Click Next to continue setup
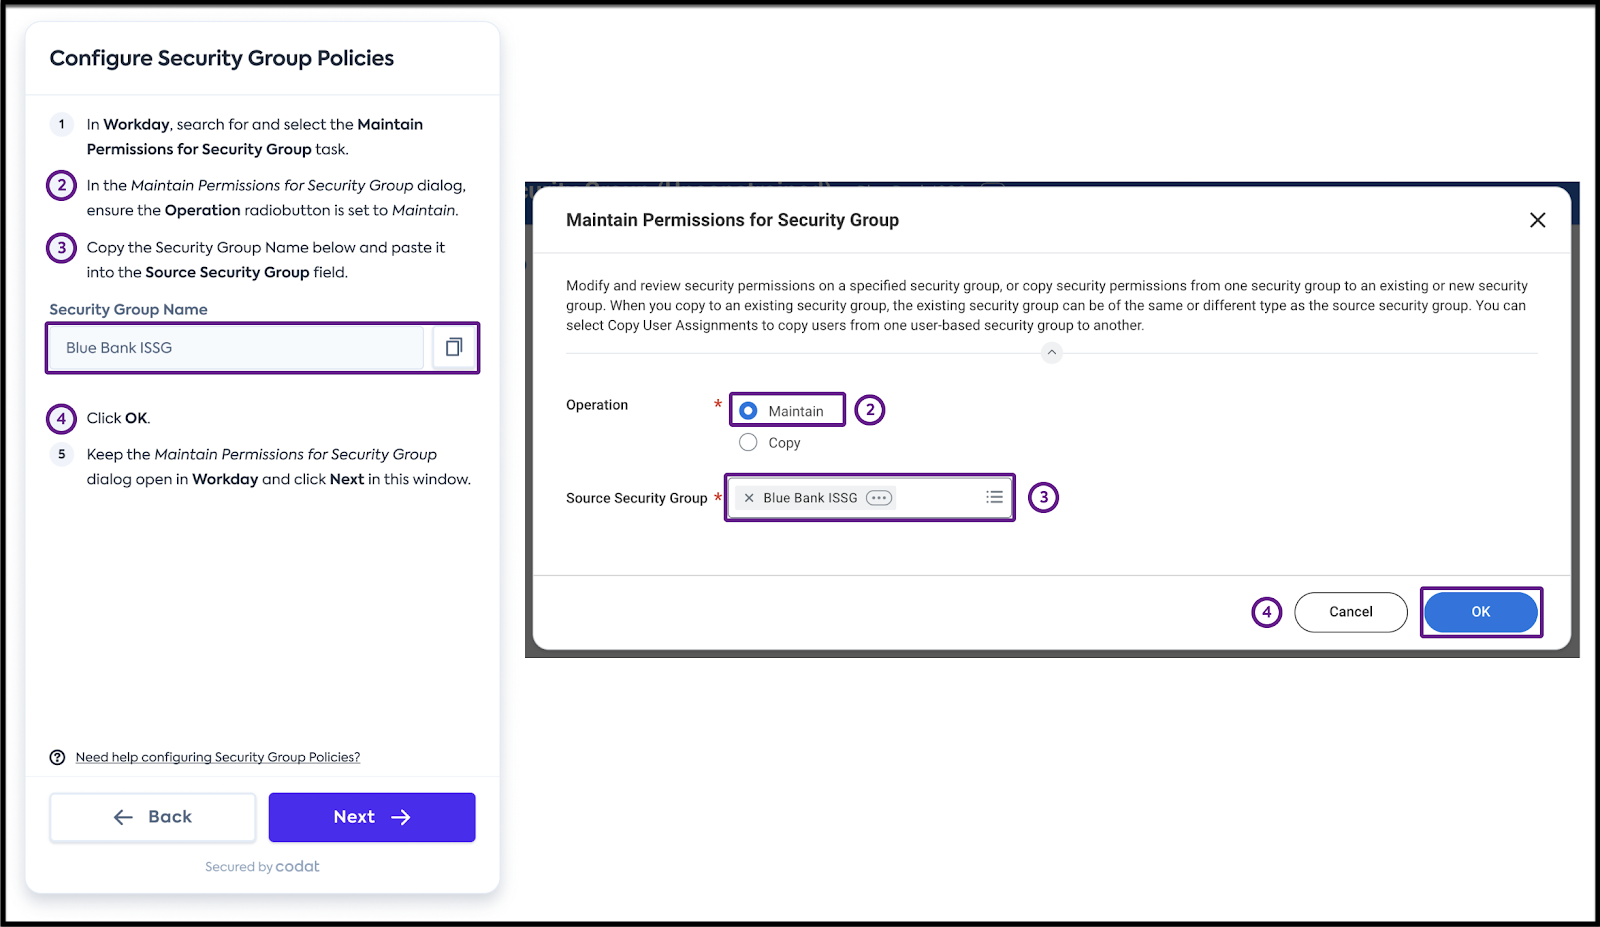Image resolution: width=1600 pixels, height=927 pixels. click(x=372, y=817)
